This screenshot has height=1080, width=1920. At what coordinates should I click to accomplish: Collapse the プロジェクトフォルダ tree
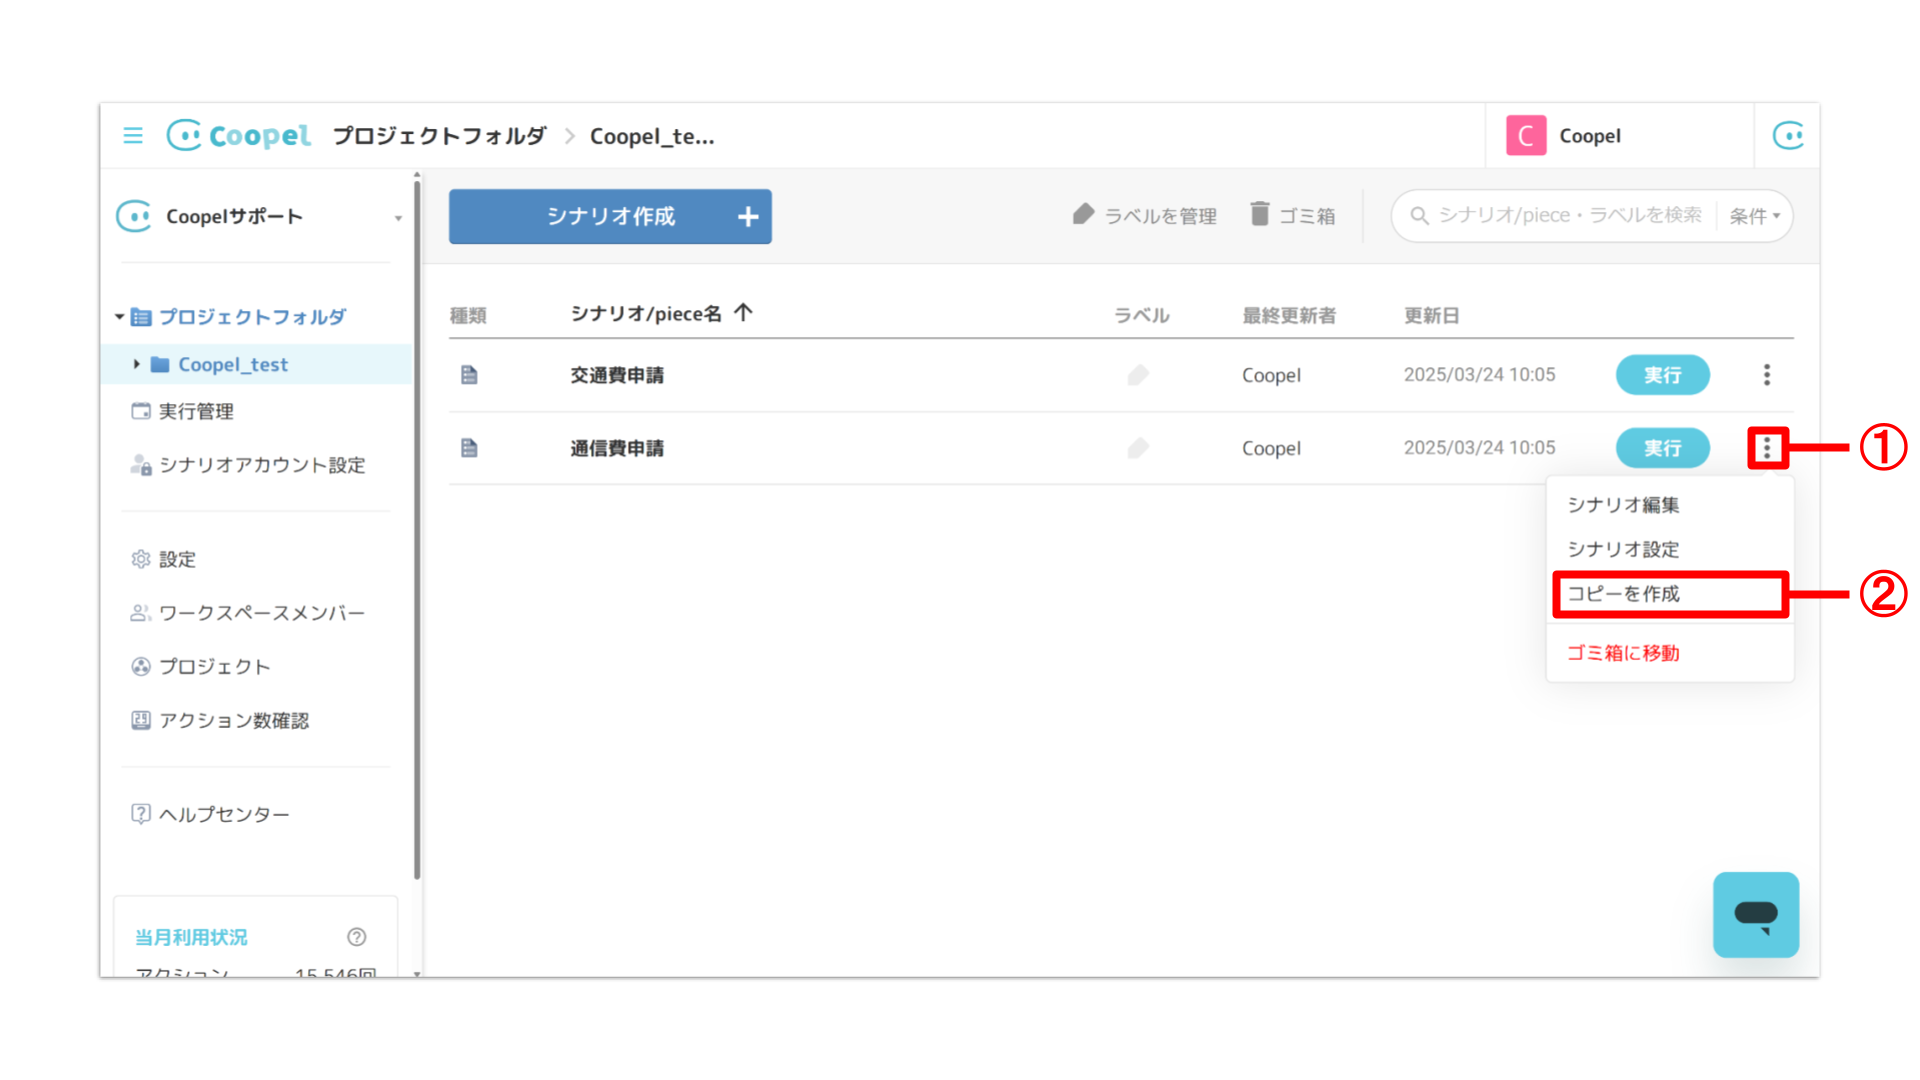tap(120, 317)
